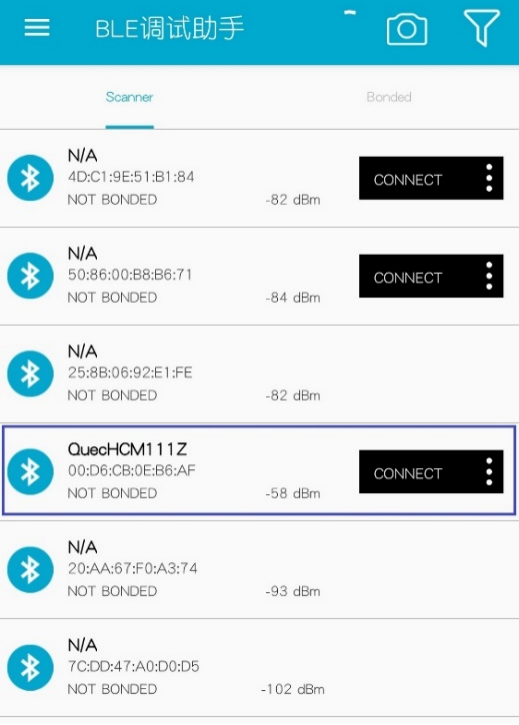
Task: Open three-dot options for QuecHCM111Z
Action: [489, 472]
